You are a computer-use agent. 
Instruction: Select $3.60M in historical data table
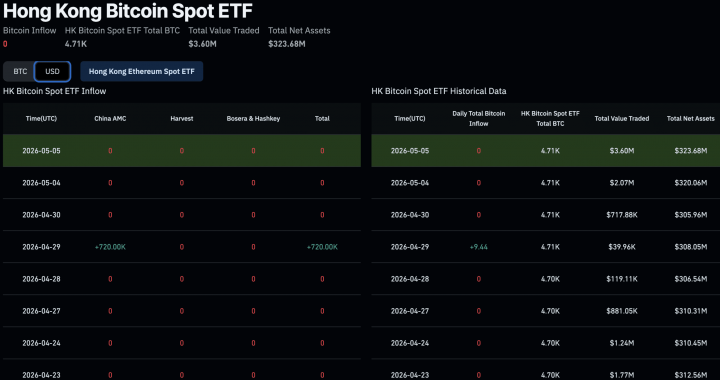point(622,151)
